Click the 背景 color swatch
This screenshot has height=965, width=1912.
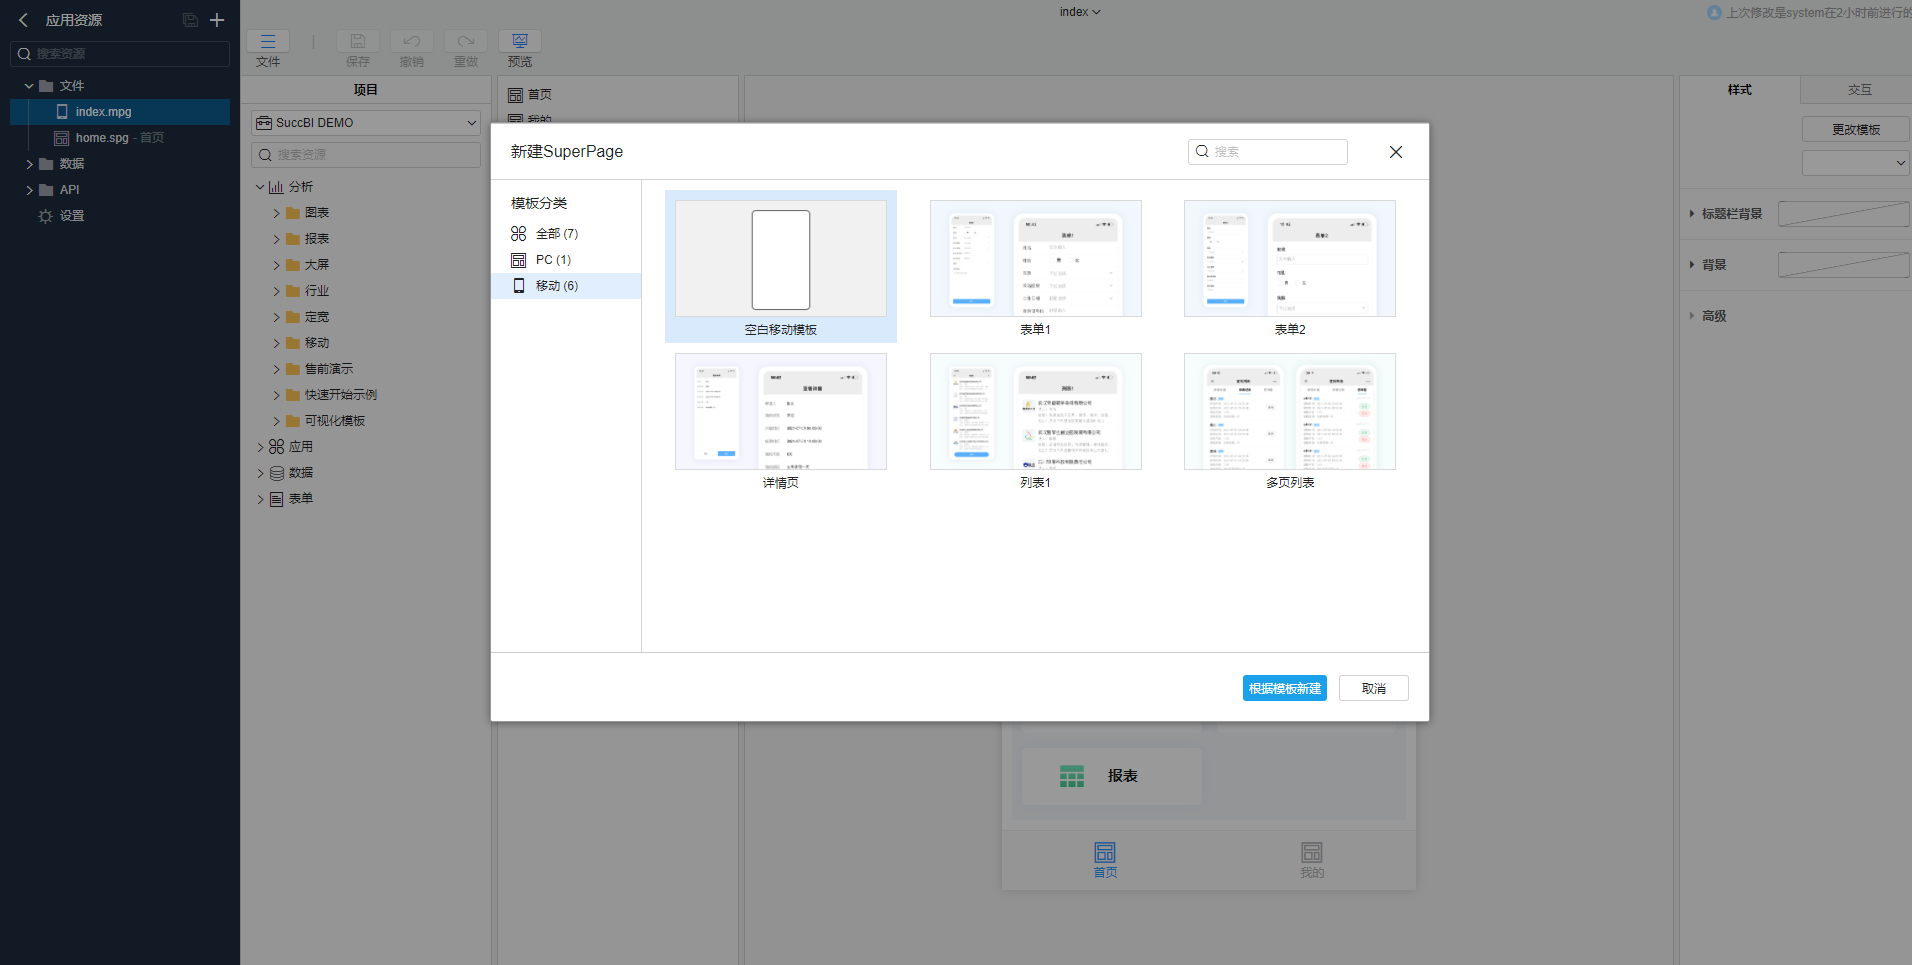point(1843,265)
